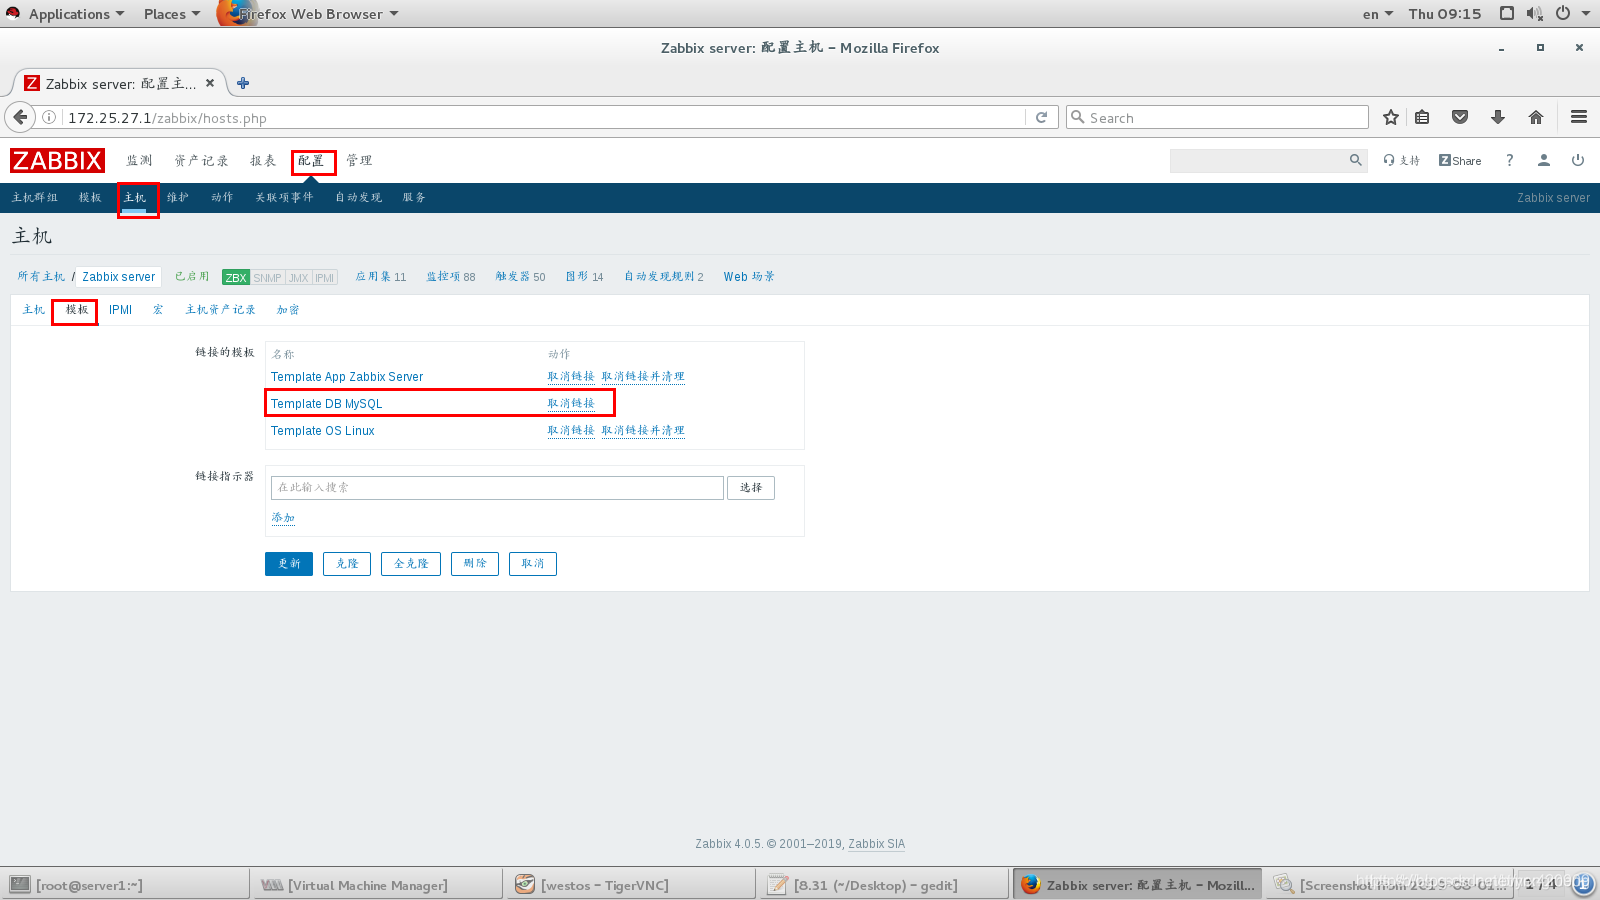This screenshot has width=1600, height=900.
Task: Open Pocket shield icon in toolbar
Action: [x=1460, y=117]
